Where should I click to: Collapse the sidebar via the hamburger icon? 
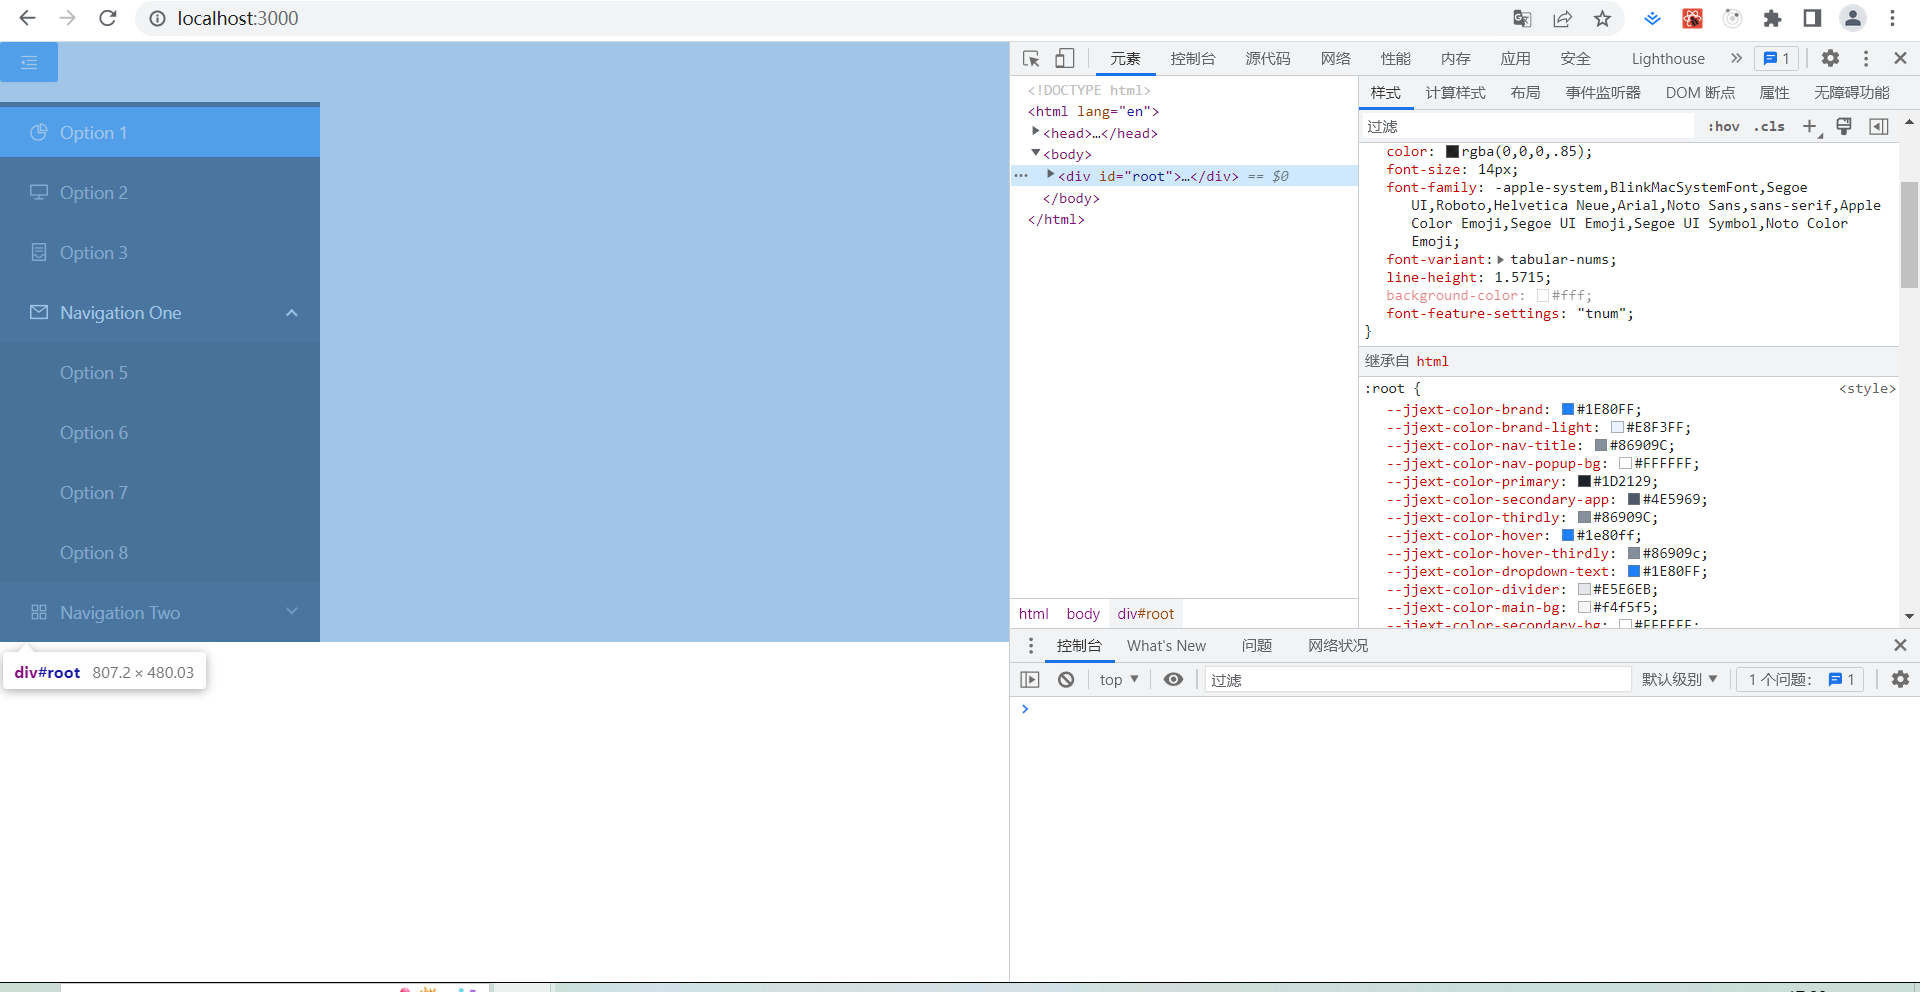tap(28, 61)
